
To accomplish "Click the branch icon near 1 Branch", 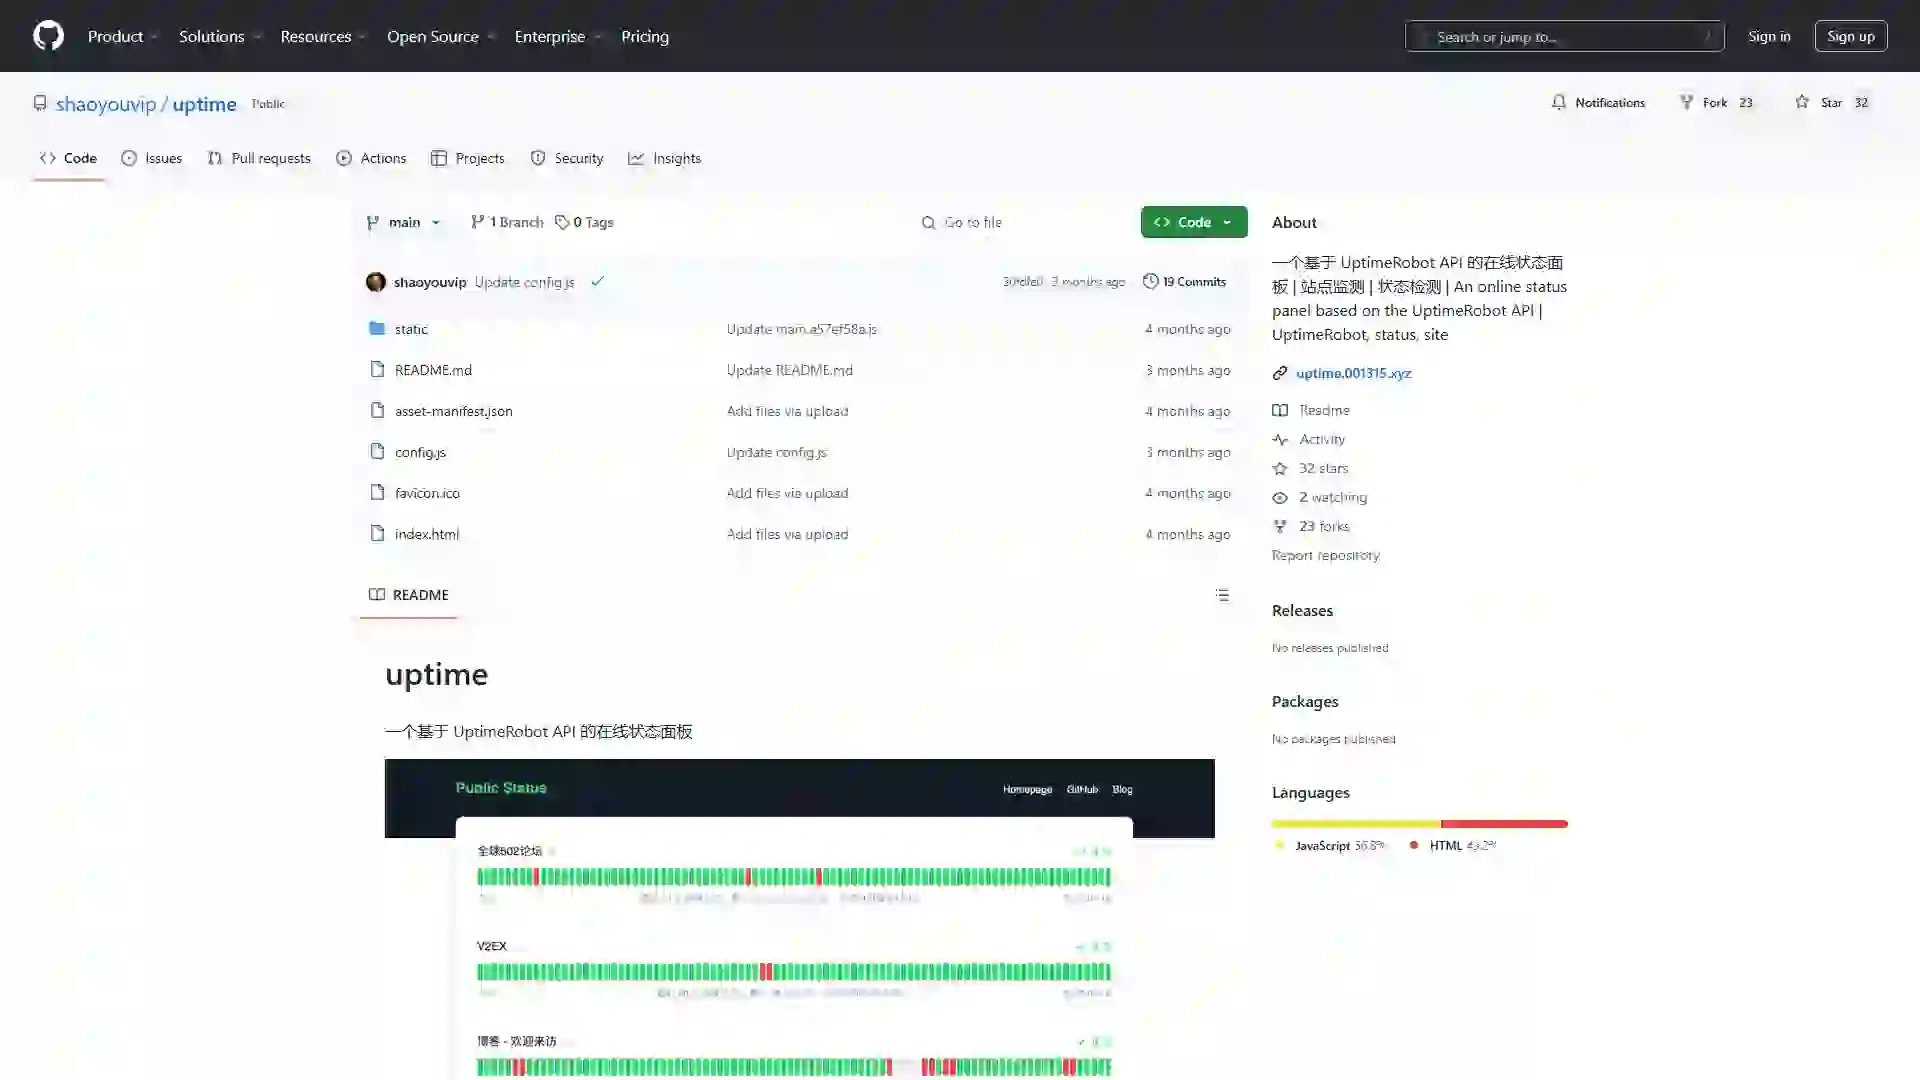I will click(x=478, y=222).
